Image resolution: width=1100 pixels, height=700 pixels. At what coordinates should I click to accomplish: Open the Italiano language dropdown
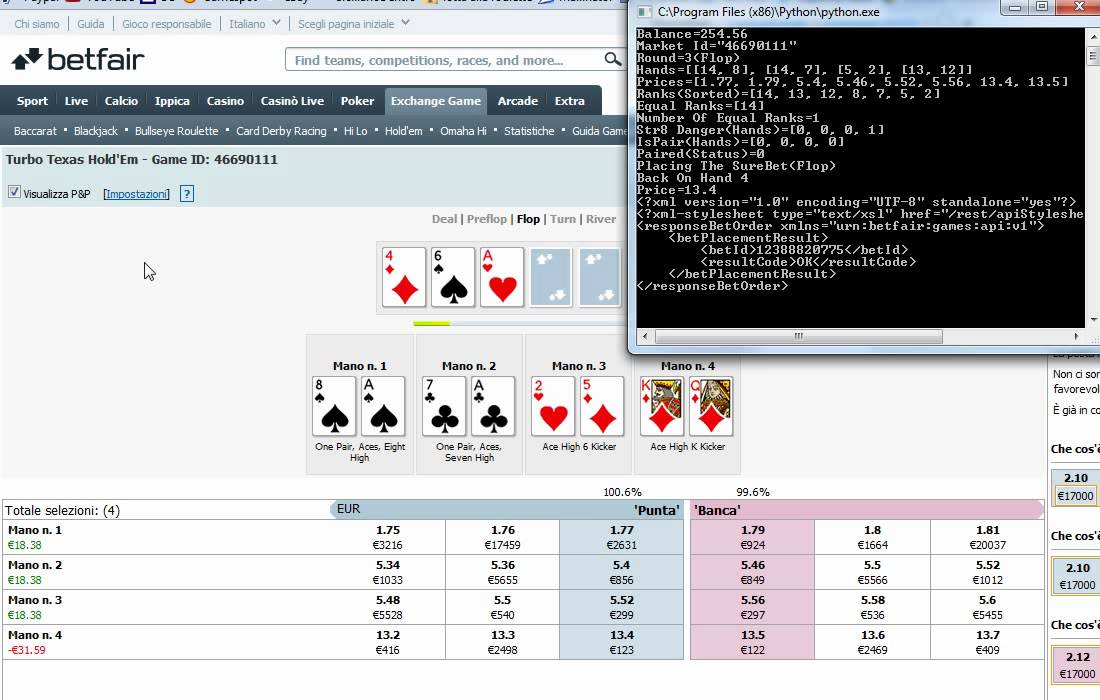pos(255,23)
